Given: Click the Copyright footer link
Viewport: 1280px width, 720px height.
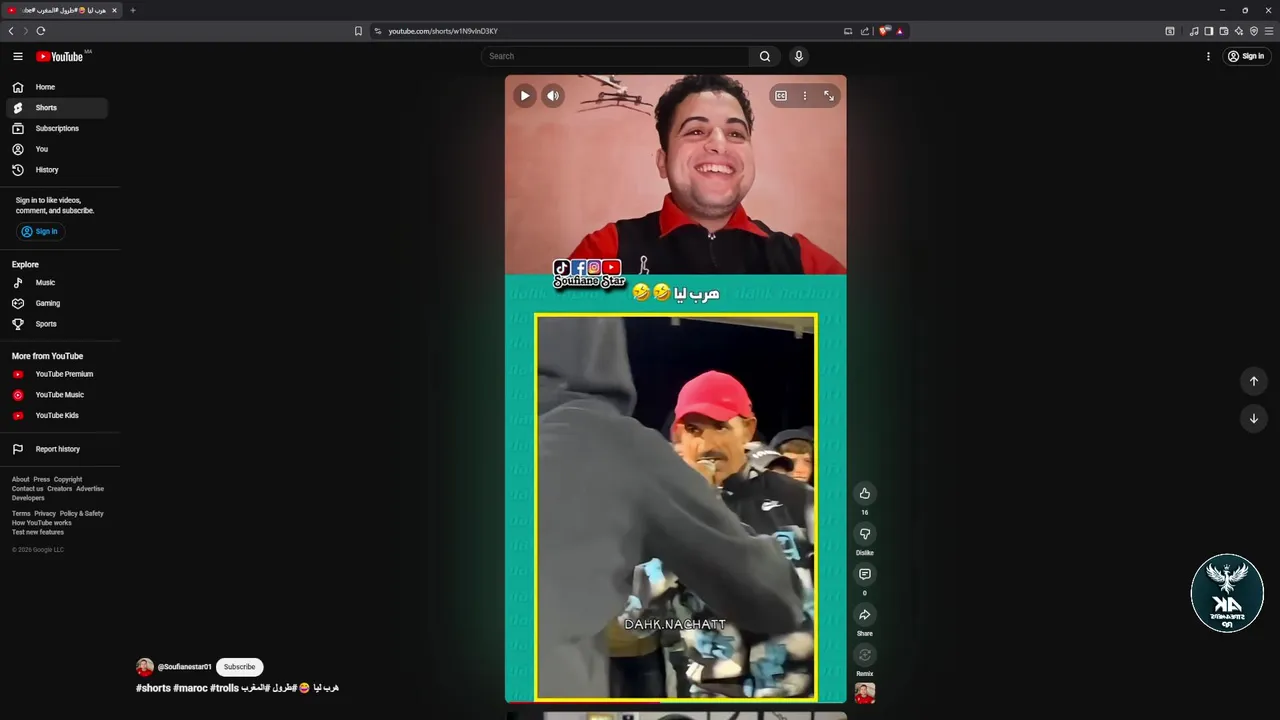Looking at the screenshot, I should [x=68, y=479].
